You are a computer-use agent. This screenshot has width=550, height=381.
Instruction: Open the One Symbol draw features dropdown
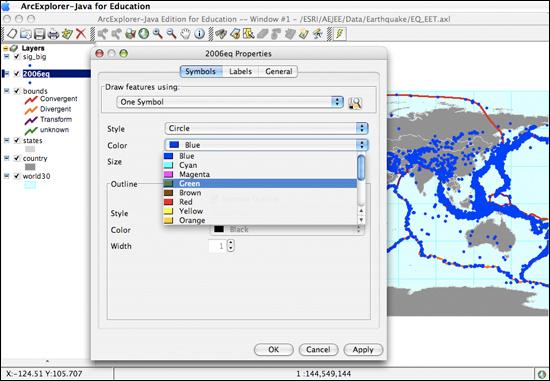tap(230, 102)
